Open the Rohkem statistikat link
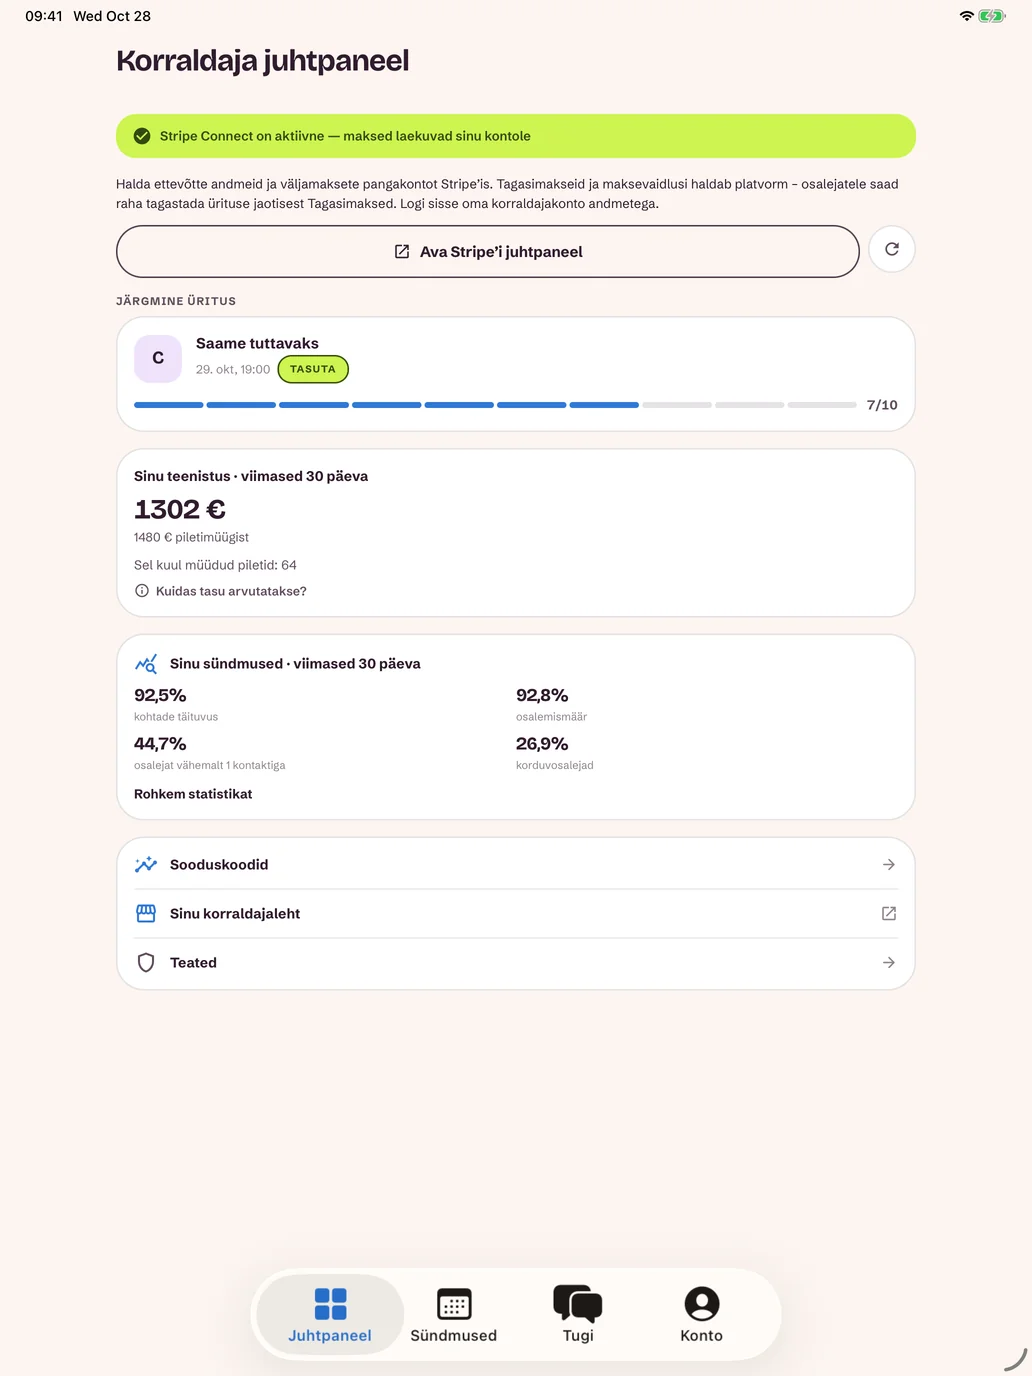 pyautogui.click(x=193, y=794)
